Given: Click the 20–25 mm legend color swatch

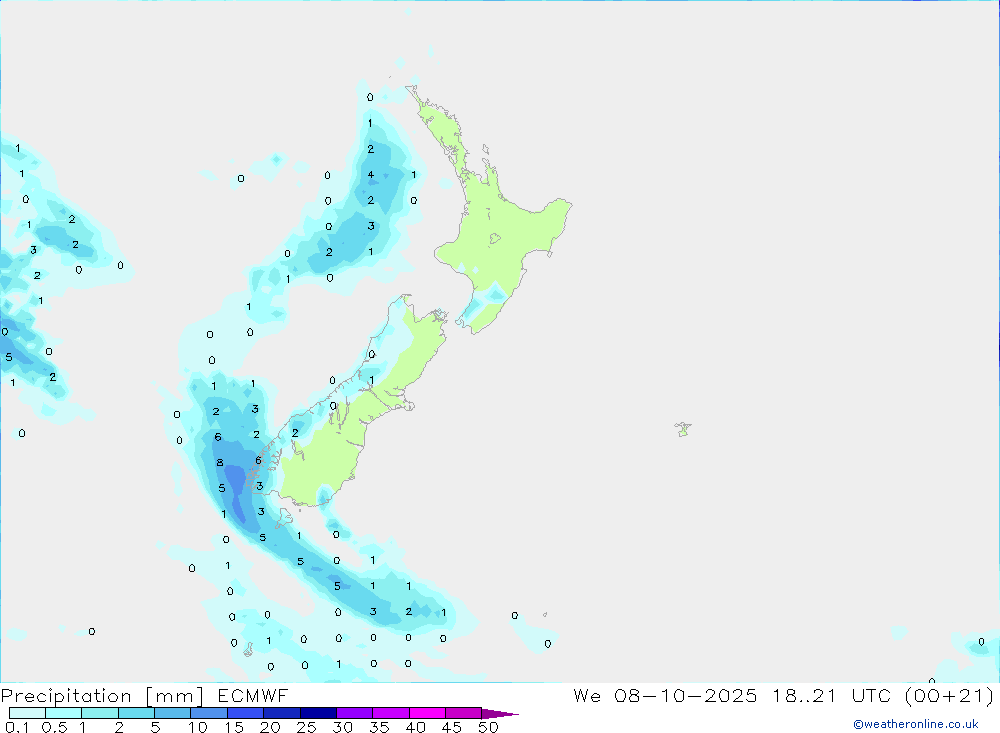Looking at the screenshot, I should point(281,713).
